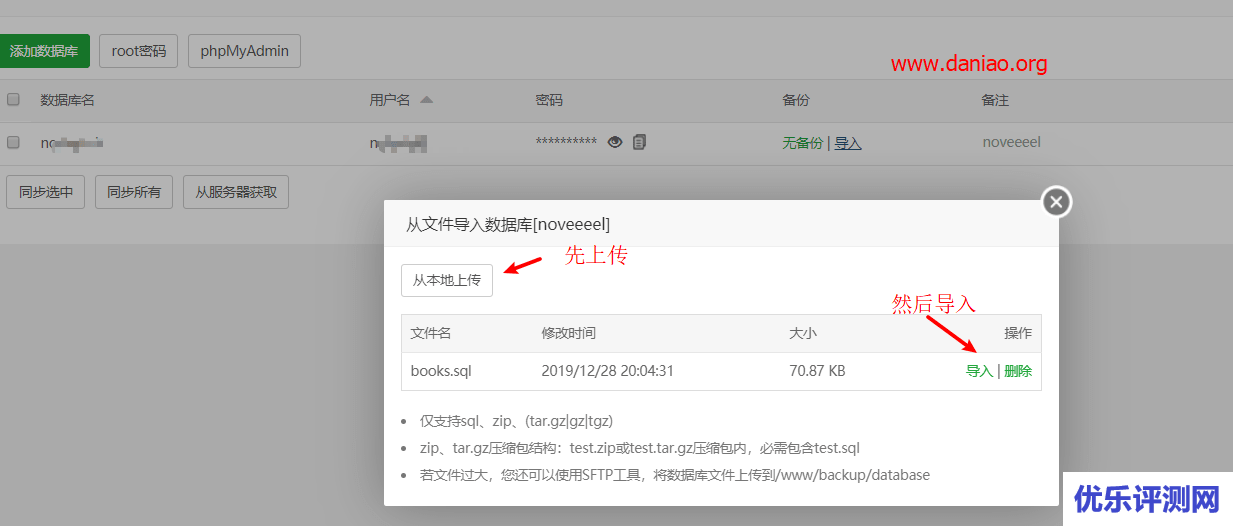
Task: Click the 备注 column header
Action: pyautogui.click(x=996, y=100)
